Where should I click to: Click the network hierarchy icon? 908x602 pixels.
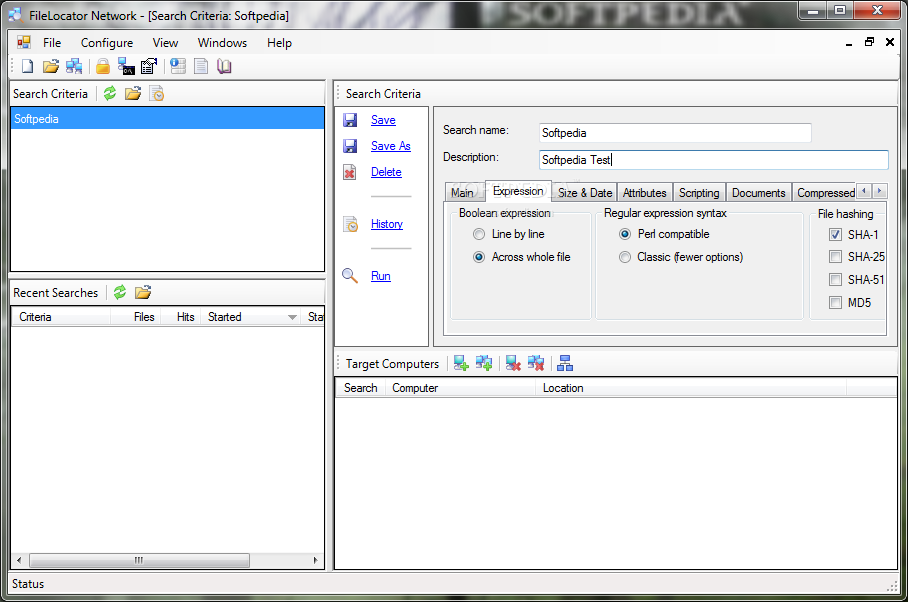click(x=565, y=364)
